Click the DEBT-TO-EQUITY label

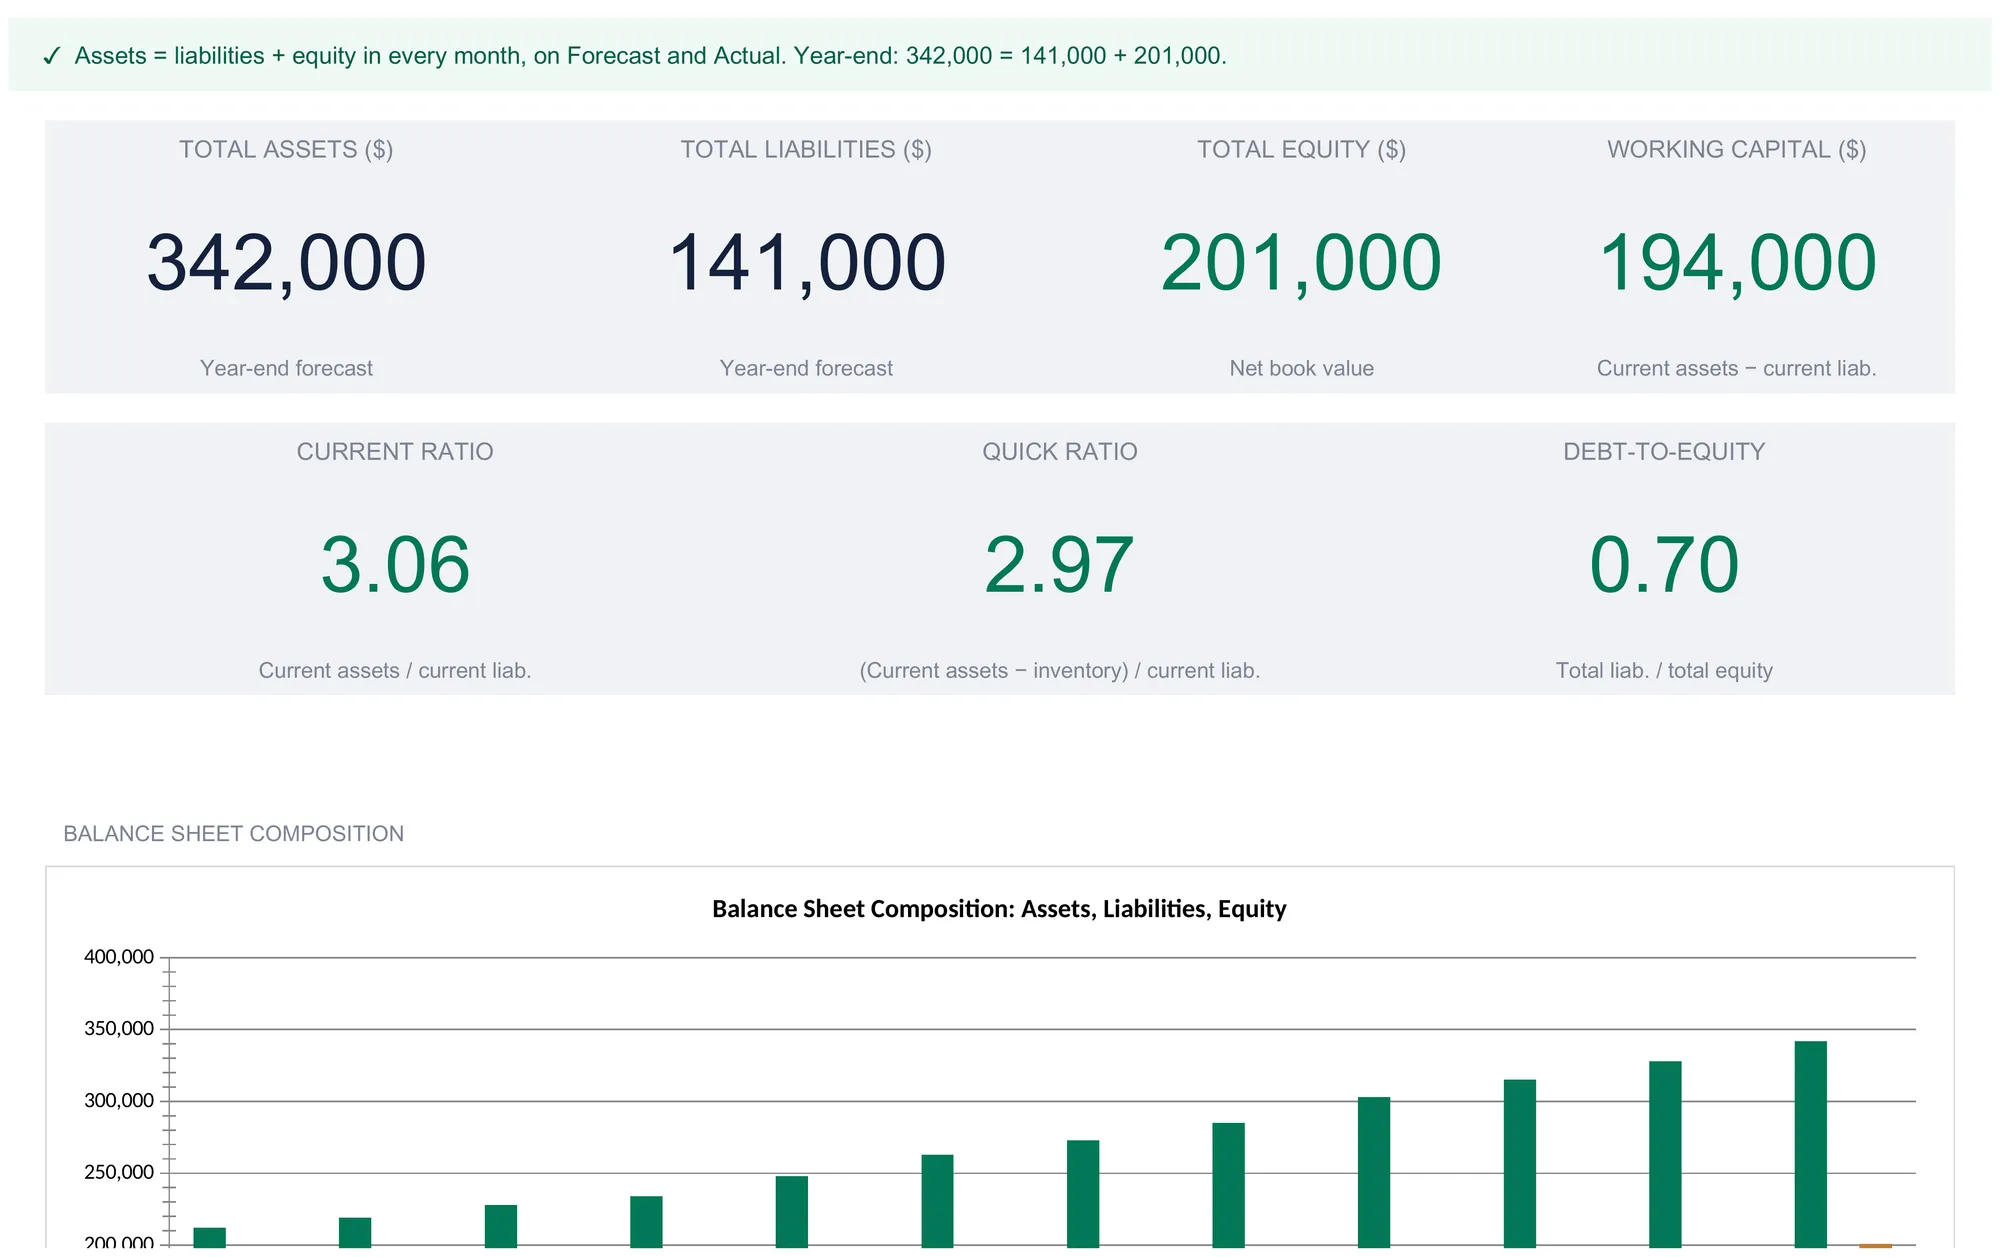tap(1664, 452)
